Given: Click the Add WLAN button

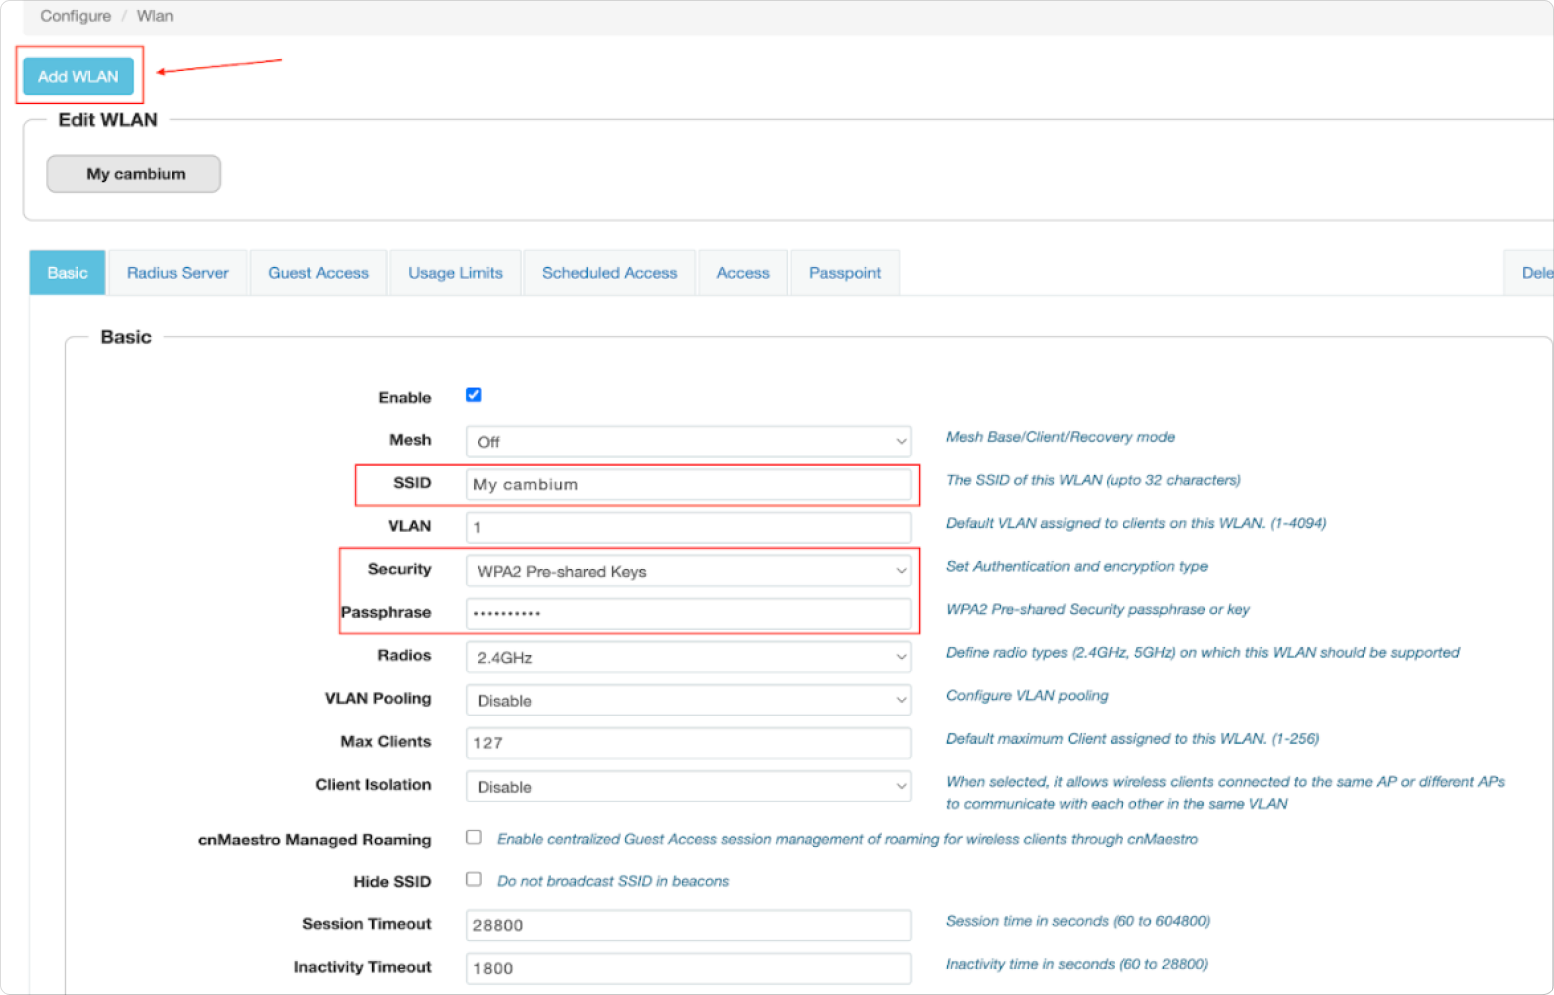Looking at the screenshot, I should [x=78, y=76].
